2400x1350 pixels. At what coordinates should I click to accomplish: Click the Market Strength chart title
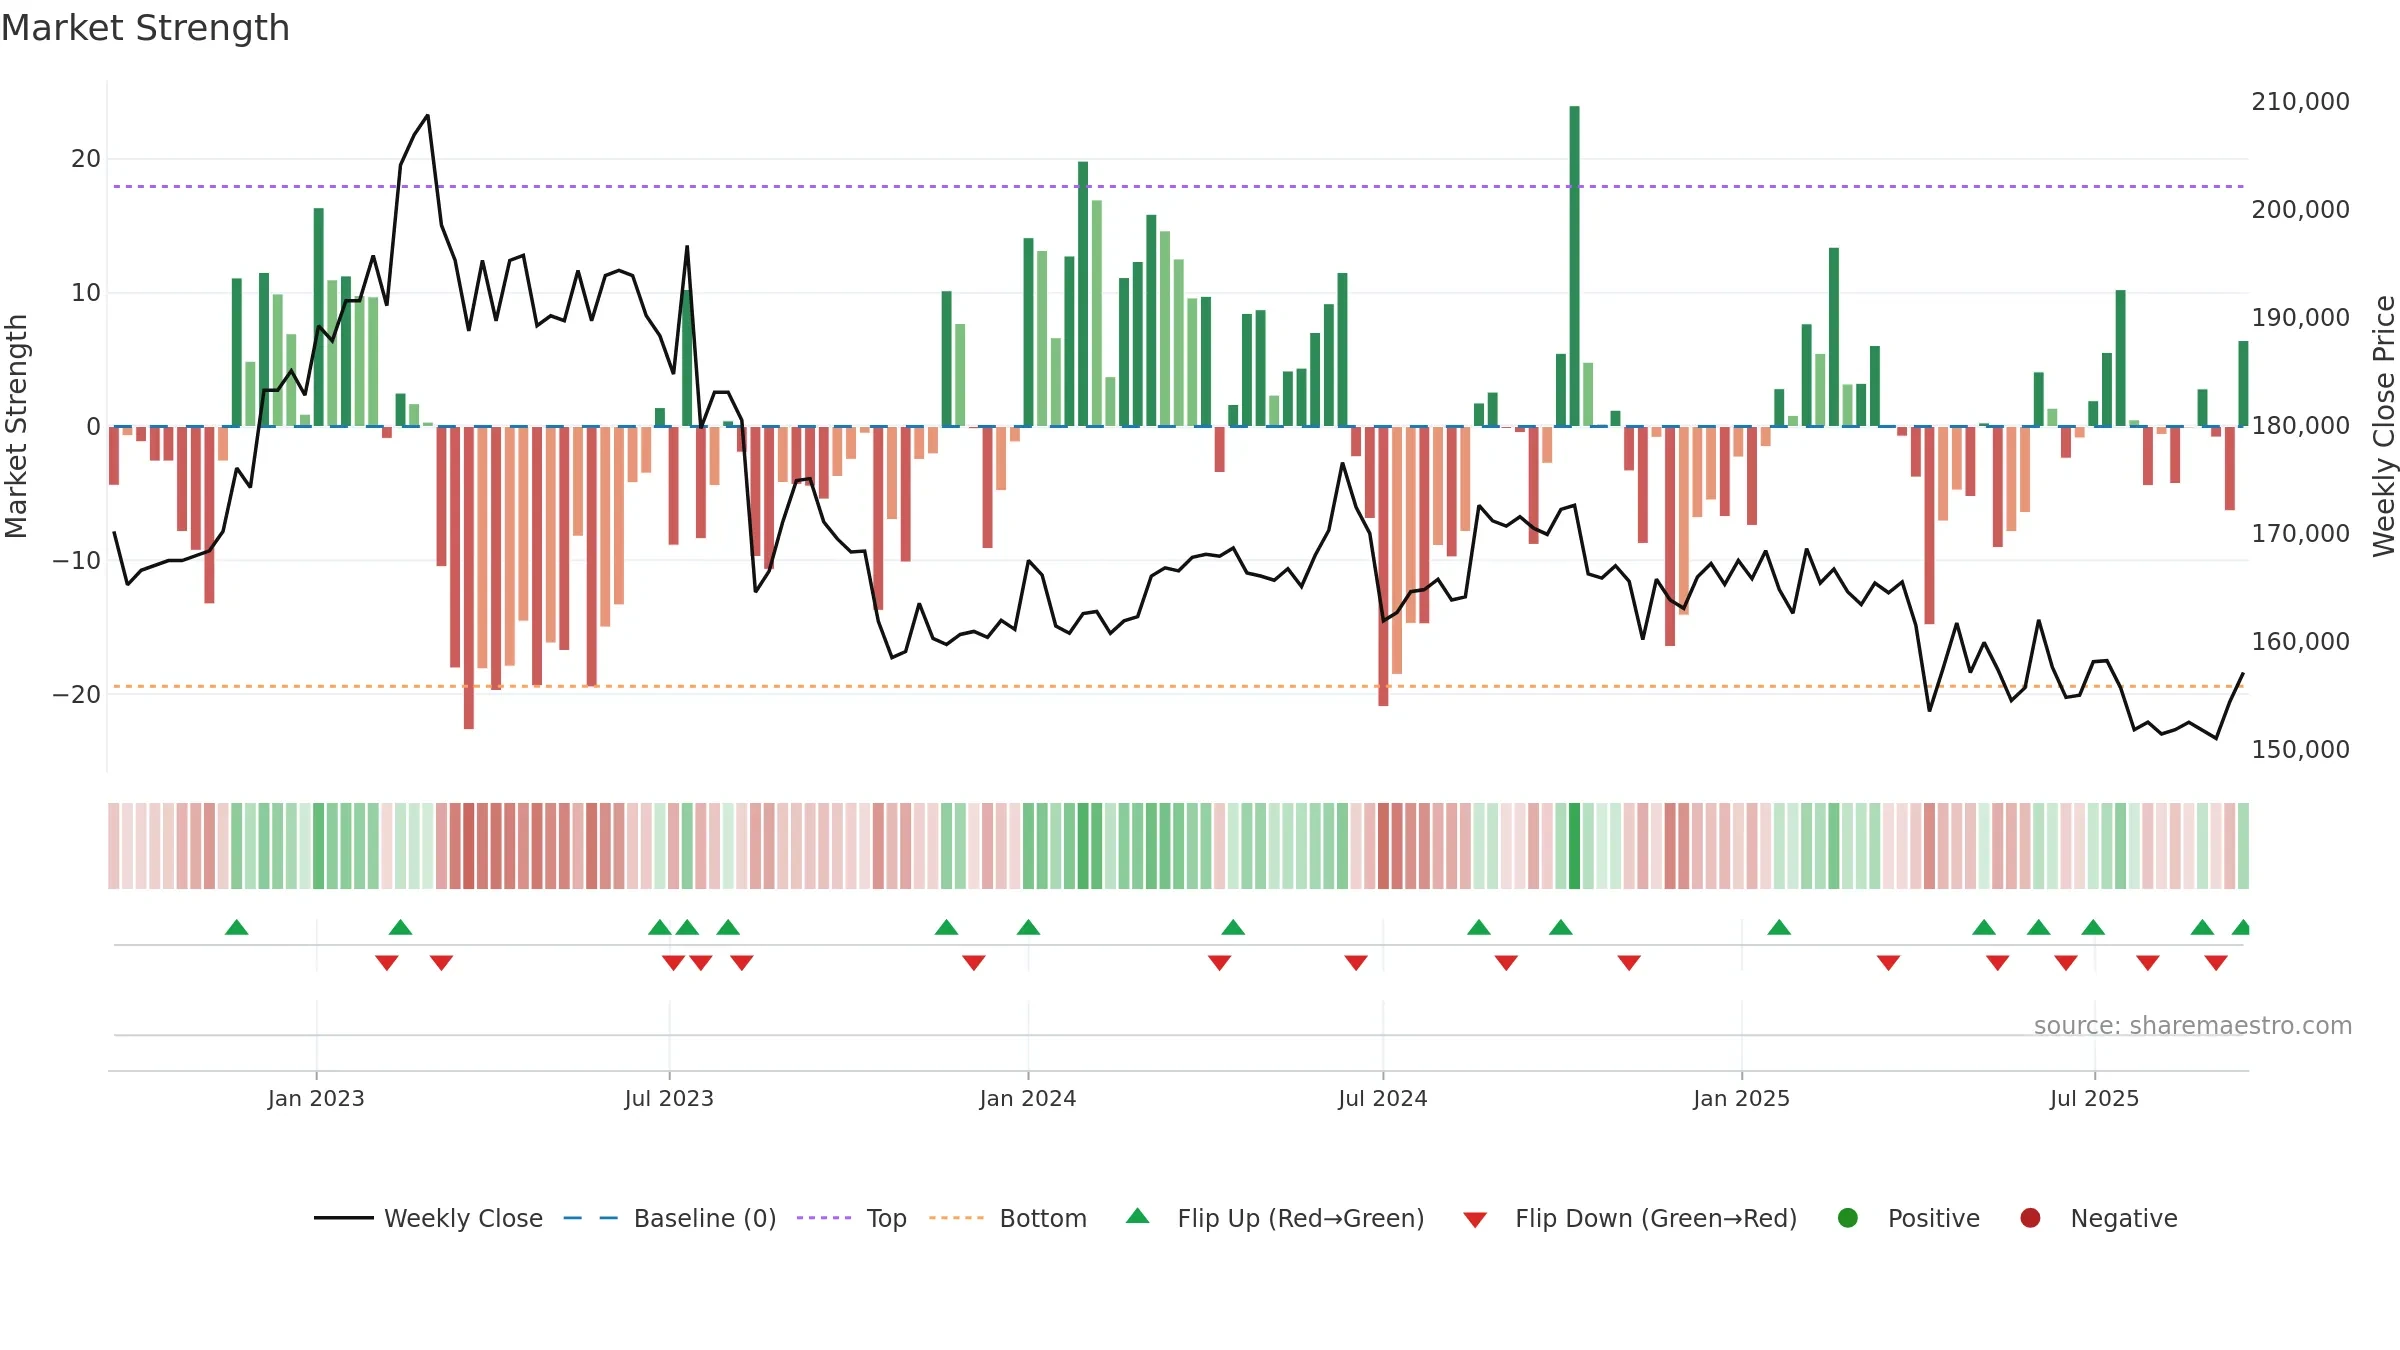145,28
